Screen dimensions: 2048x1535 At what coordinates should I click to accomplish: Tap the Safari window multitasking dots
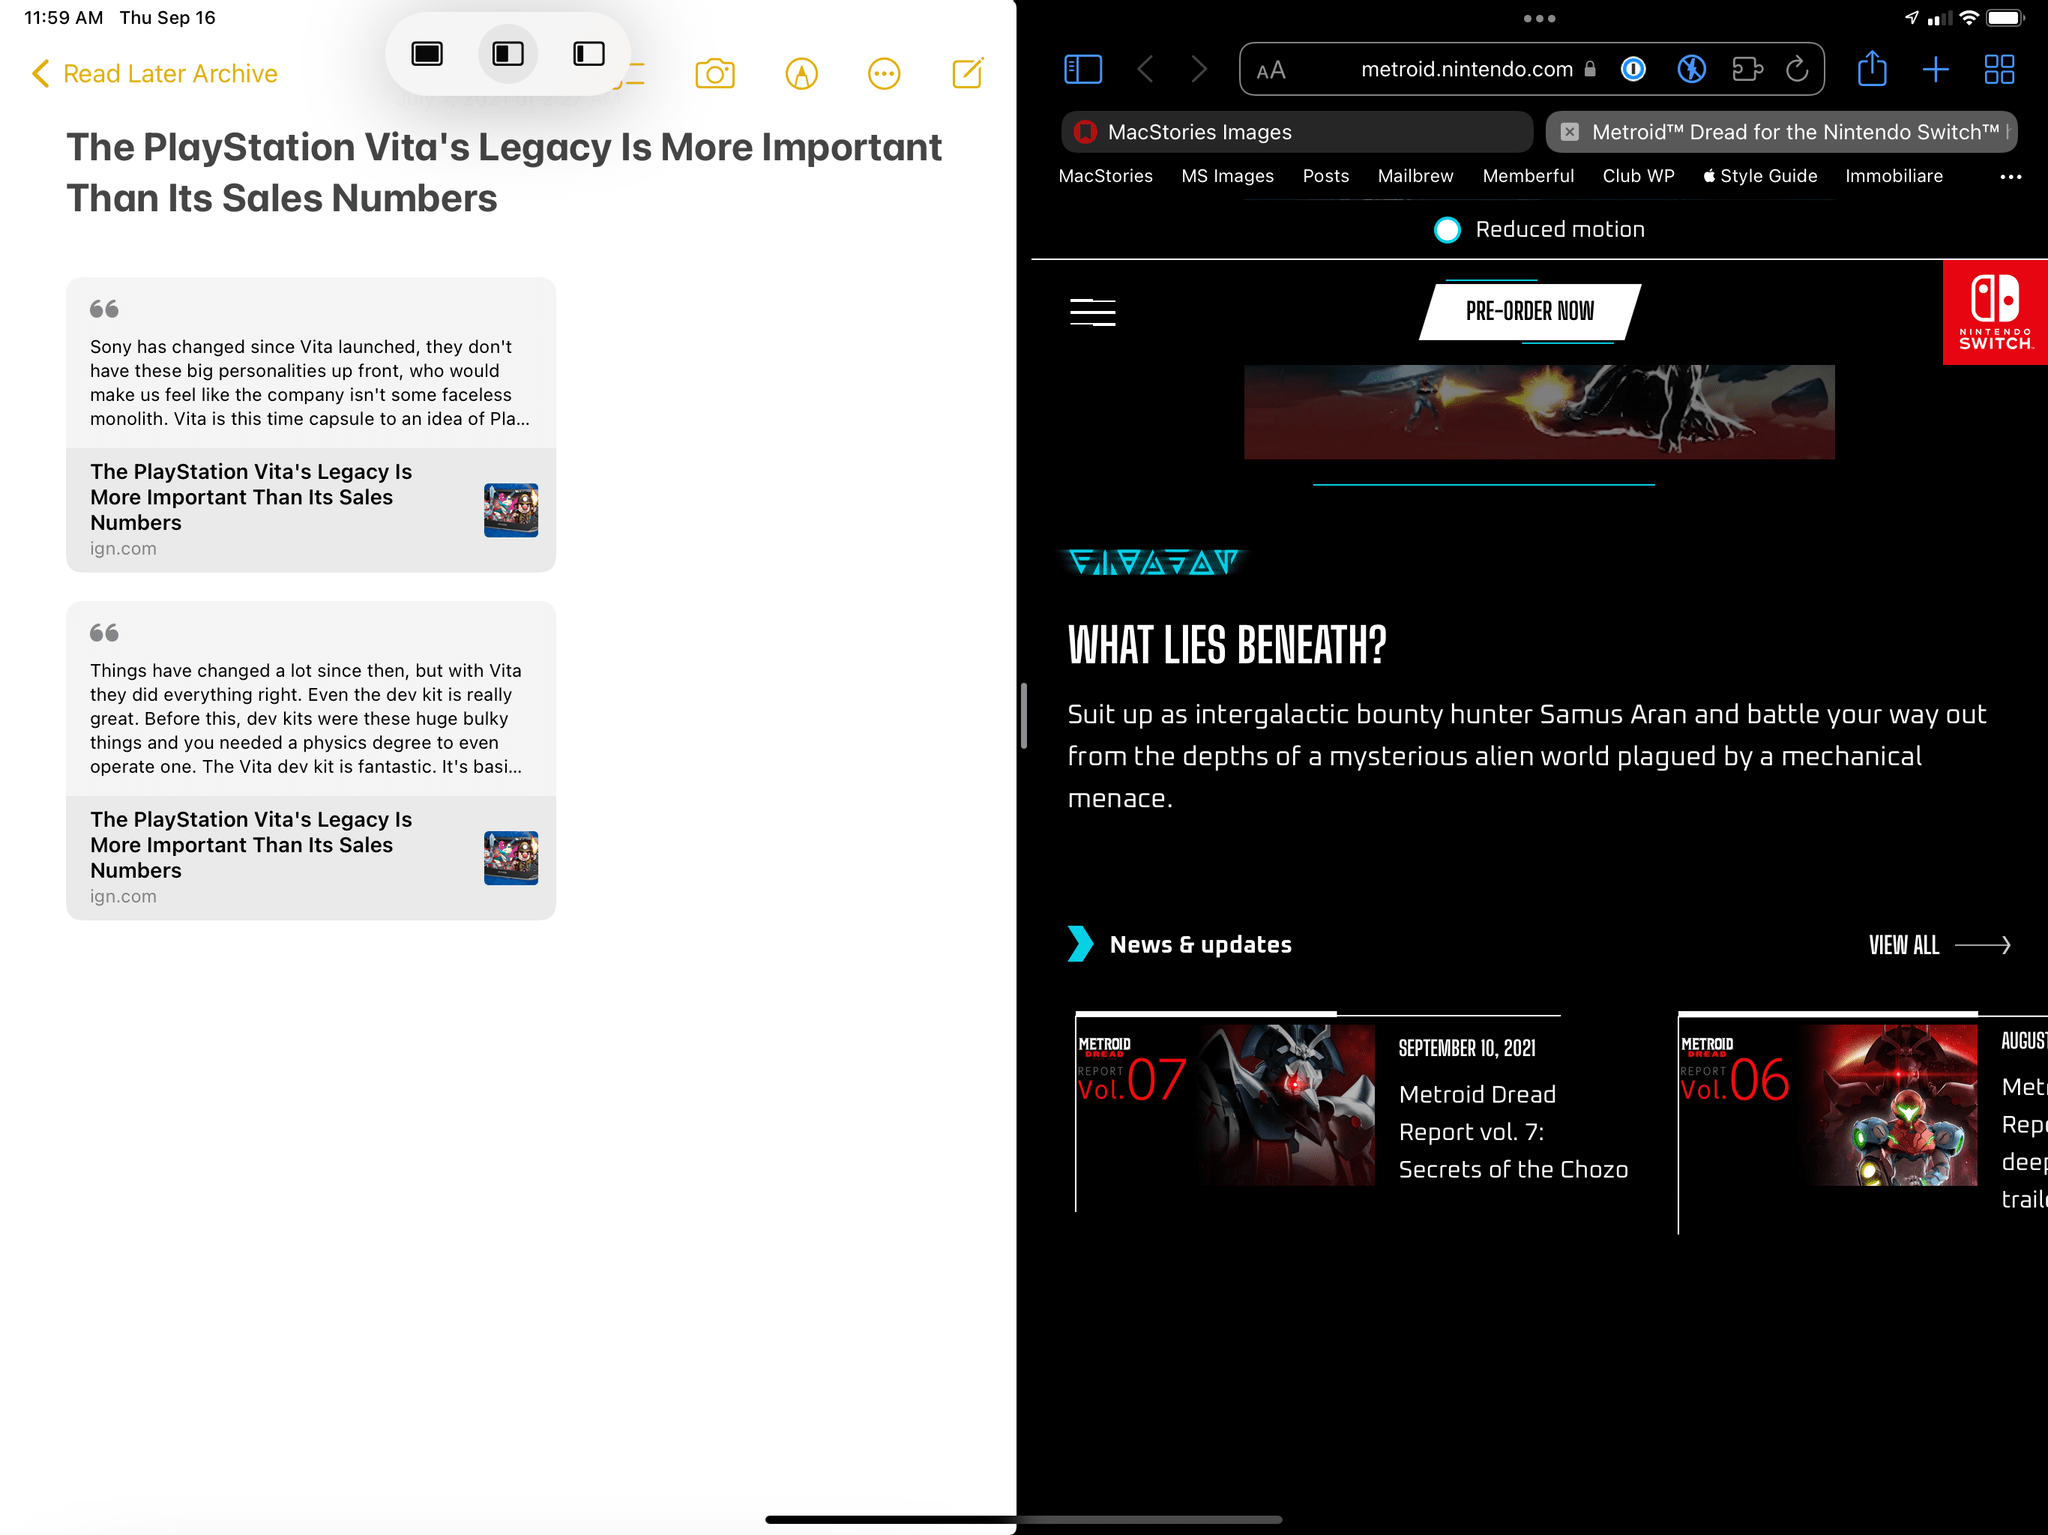tap(1539, 18)
